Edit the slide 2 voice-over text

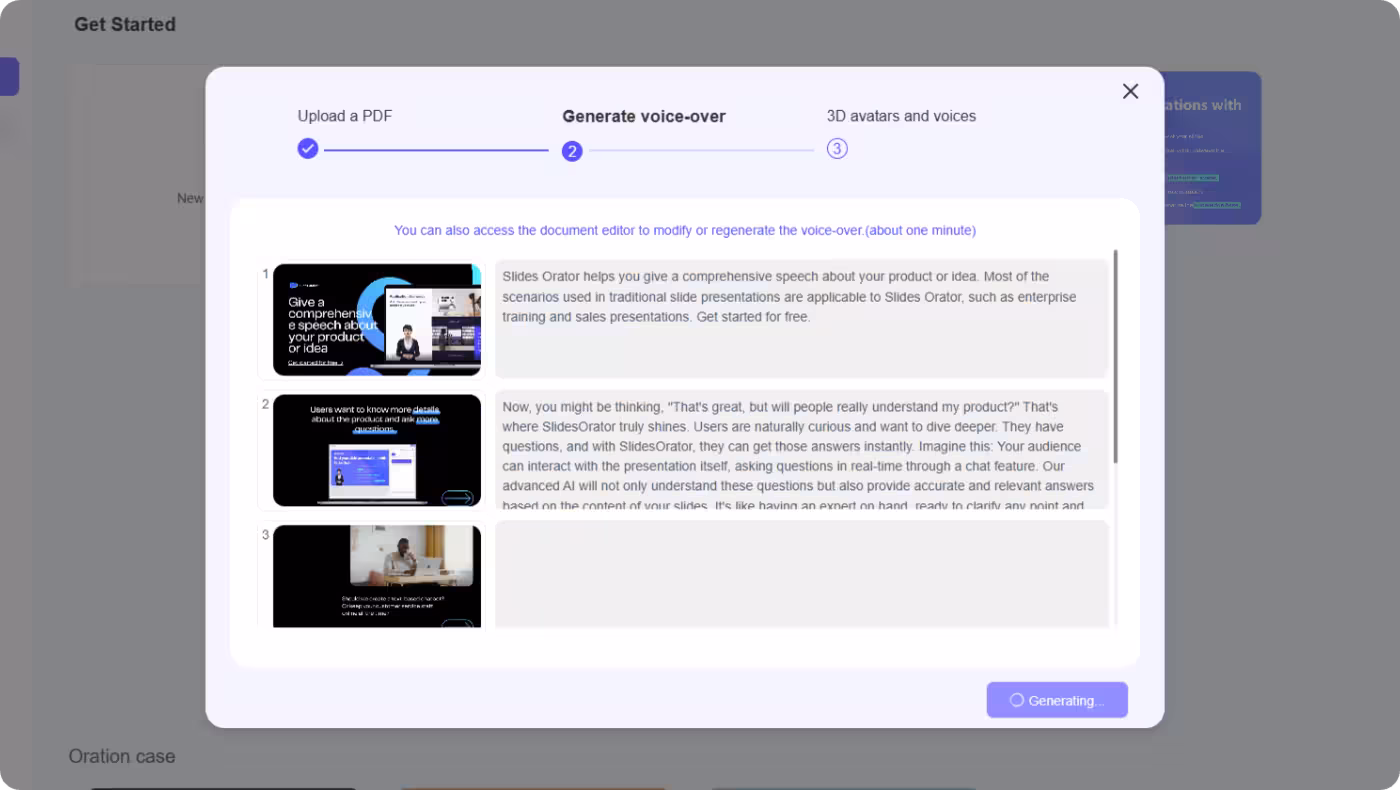[801, 450]
